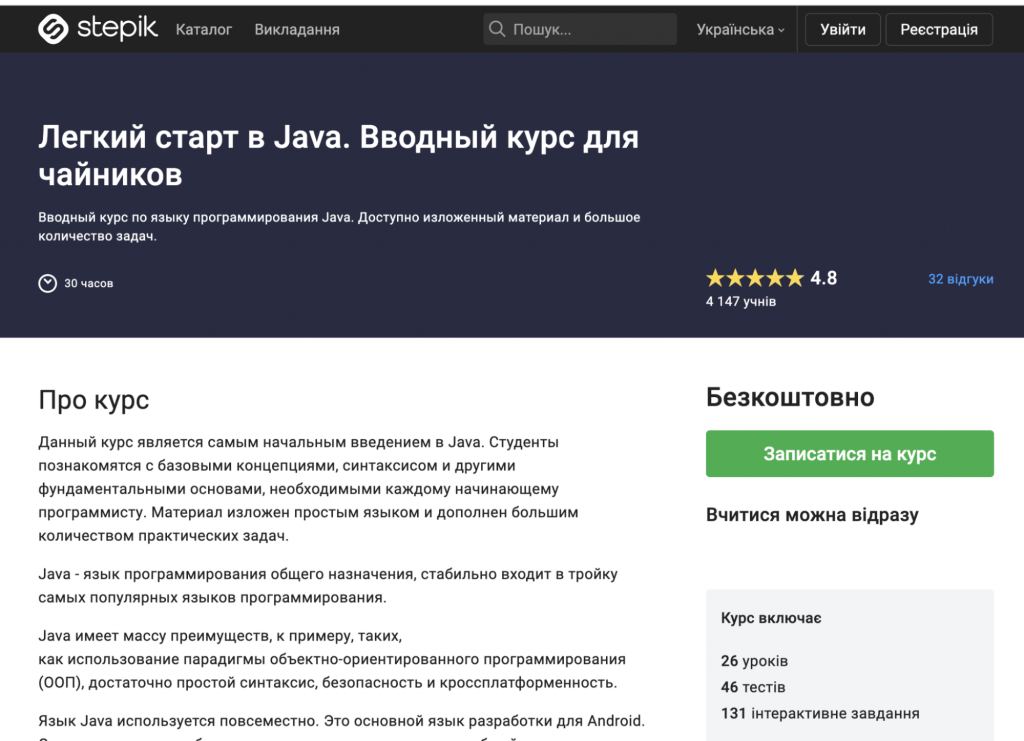Click the Реєстрація registration button
Viewport: 1024px width, 741px height.
[x=938, y=29]
